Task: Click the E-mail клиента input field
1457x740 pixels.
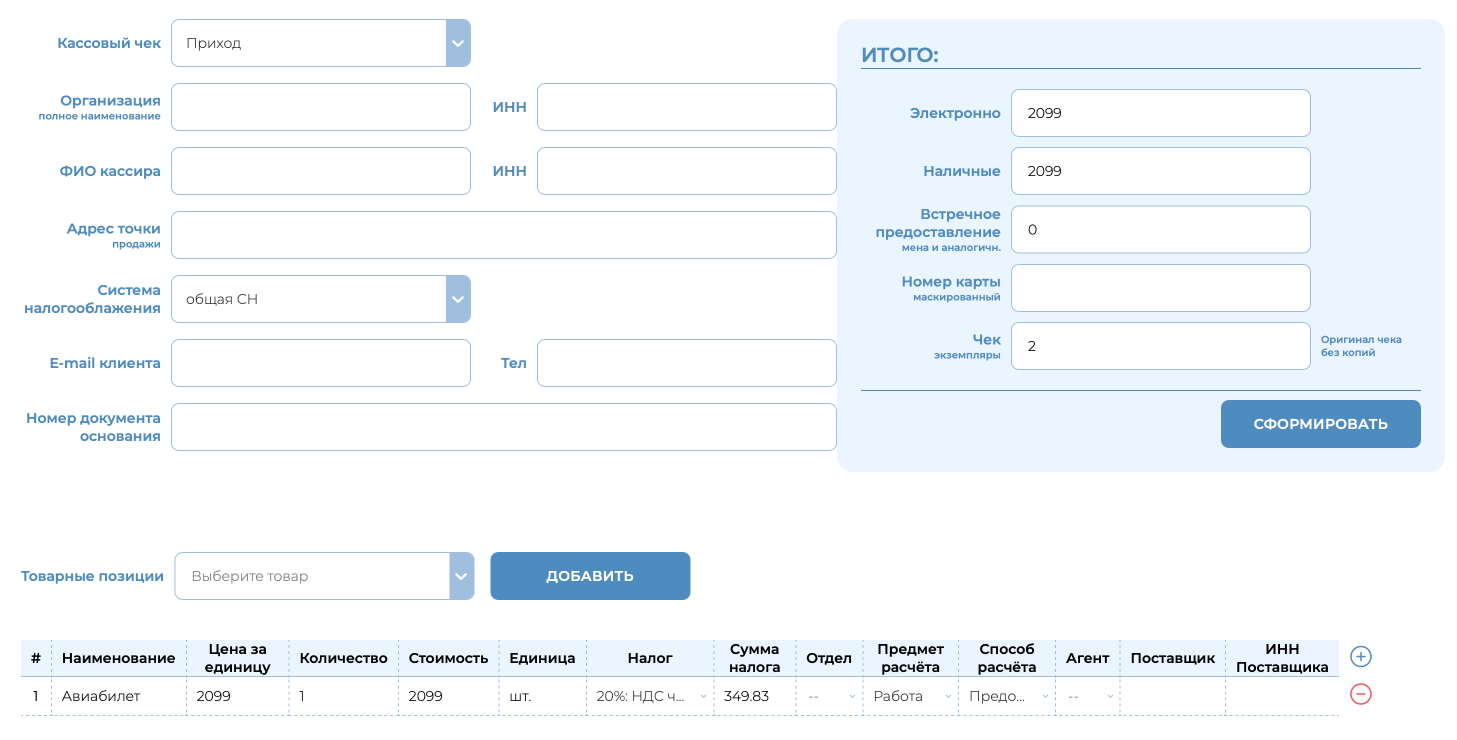Action: (x=320, y=362)
